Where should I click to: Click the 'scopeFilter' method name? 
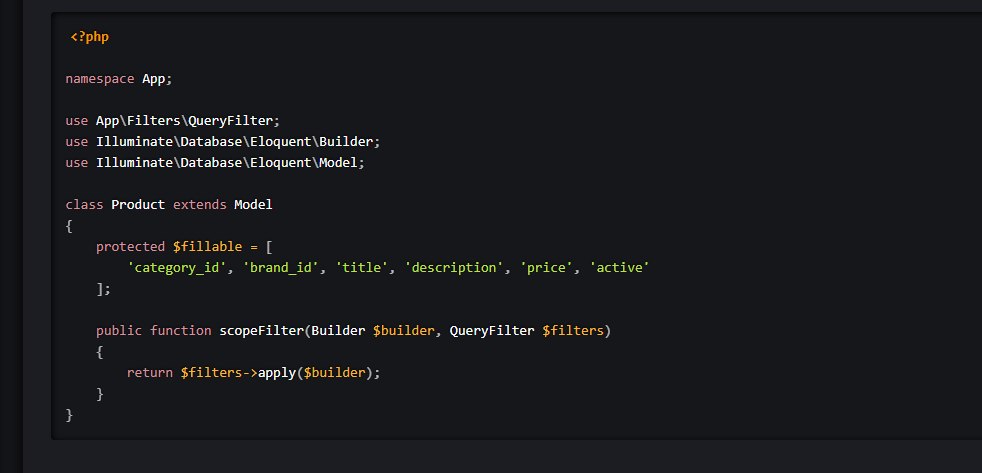[261, 331]
